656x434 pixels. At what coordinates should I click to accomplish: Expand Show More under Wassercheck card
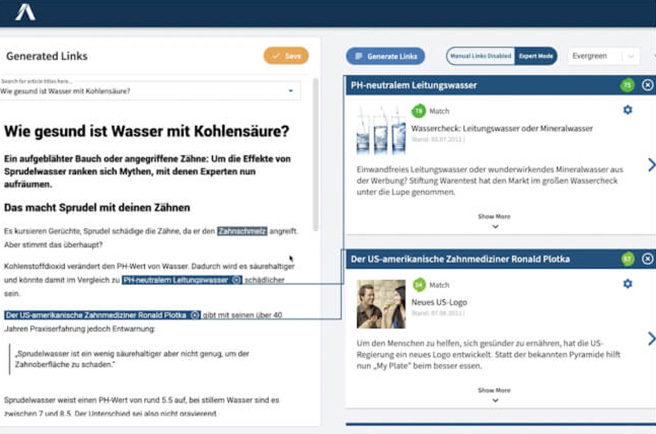495,221
